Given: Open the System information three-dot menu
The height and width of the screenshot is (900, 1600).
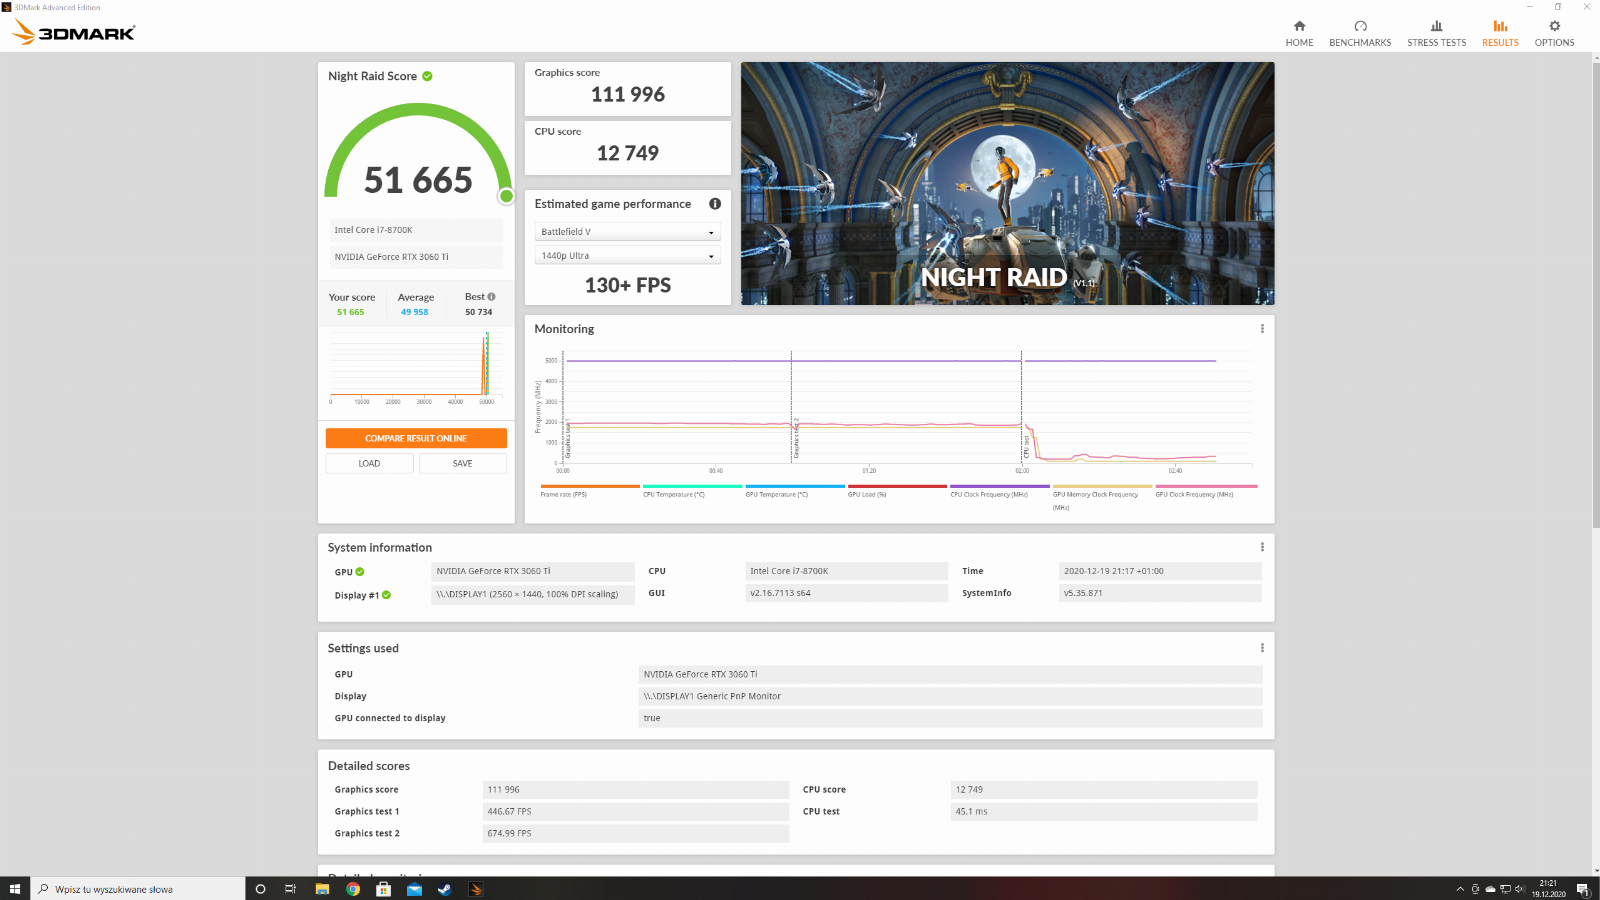Looking at the screenshot, I should coord(1262,547).
